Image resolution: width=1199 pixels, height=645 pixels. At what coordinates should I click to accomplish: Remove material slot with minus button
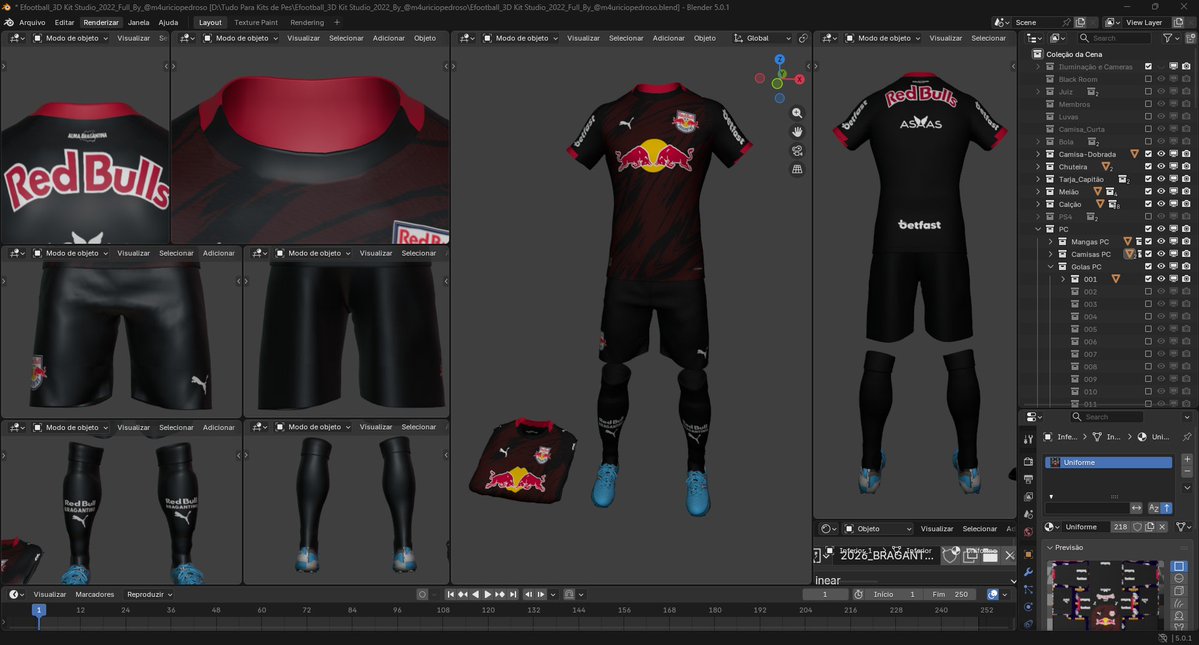tap(1187, 472)
